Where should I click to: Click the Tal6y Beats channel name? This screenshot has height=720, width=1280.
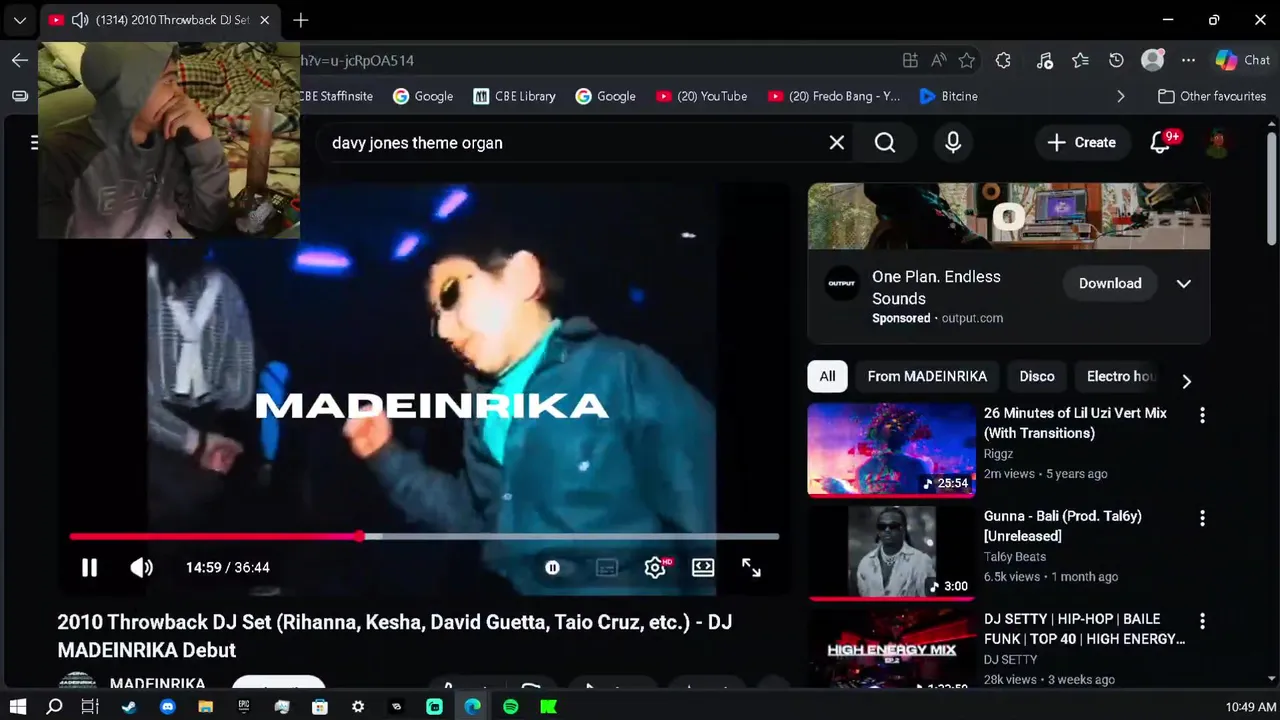pos(1015,557)
